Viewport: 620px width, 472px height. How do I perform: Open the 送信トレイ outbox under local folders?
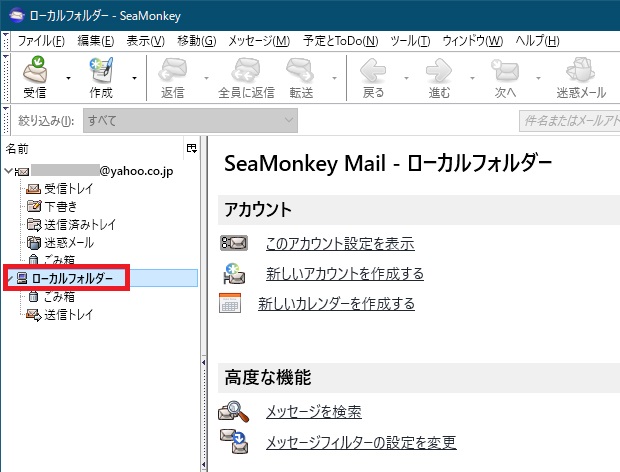coord(68,315)
